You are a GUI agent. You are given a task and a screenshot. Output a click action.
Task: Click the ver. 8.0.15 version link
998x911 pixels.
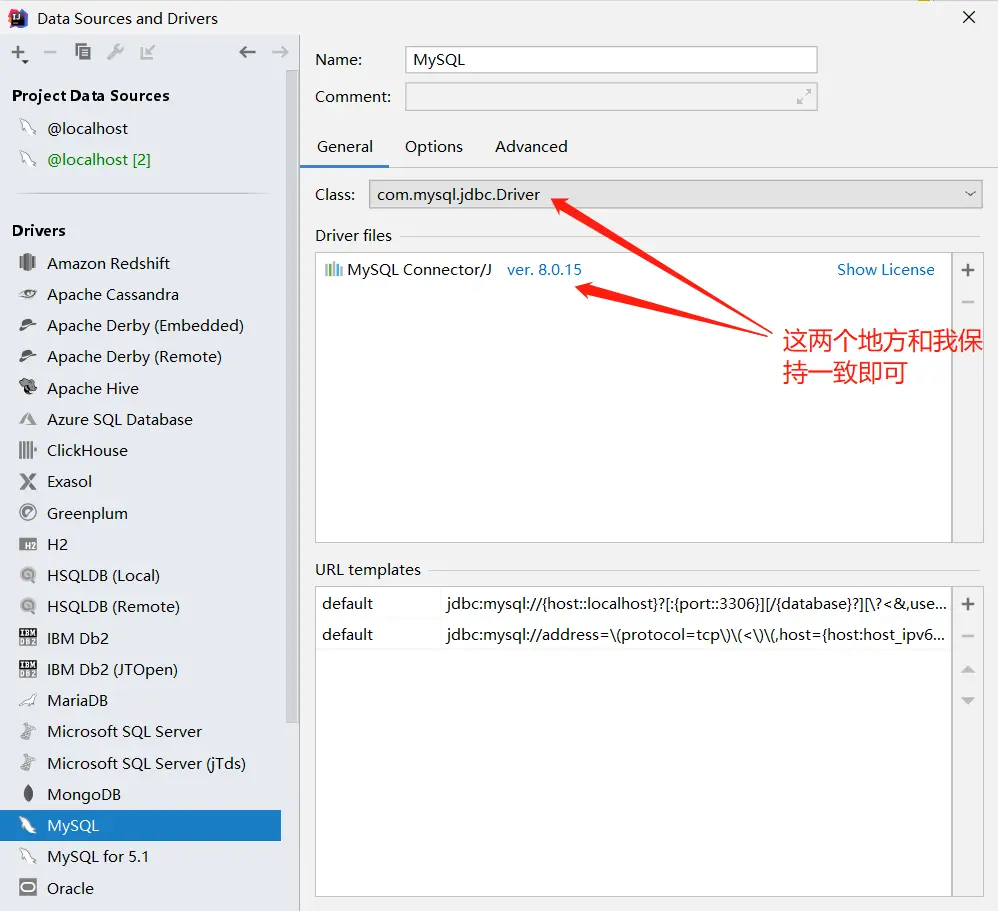coord(544,270)
